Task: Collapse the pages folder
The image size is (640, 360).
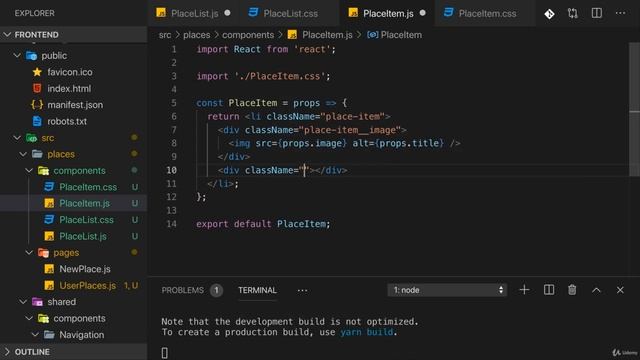Action: click(x=29, y=253)
